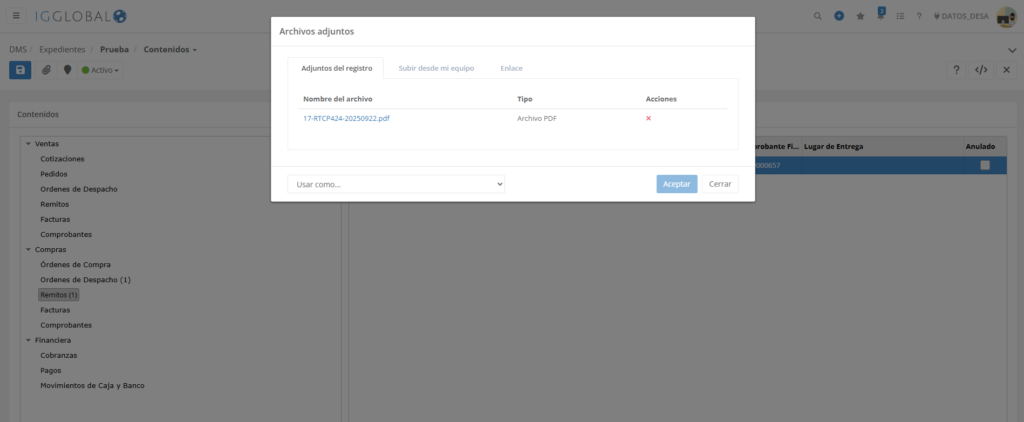The image size is (1024, 422).
Task: Open the hamburger menu icon
Action: click(16, 16)
